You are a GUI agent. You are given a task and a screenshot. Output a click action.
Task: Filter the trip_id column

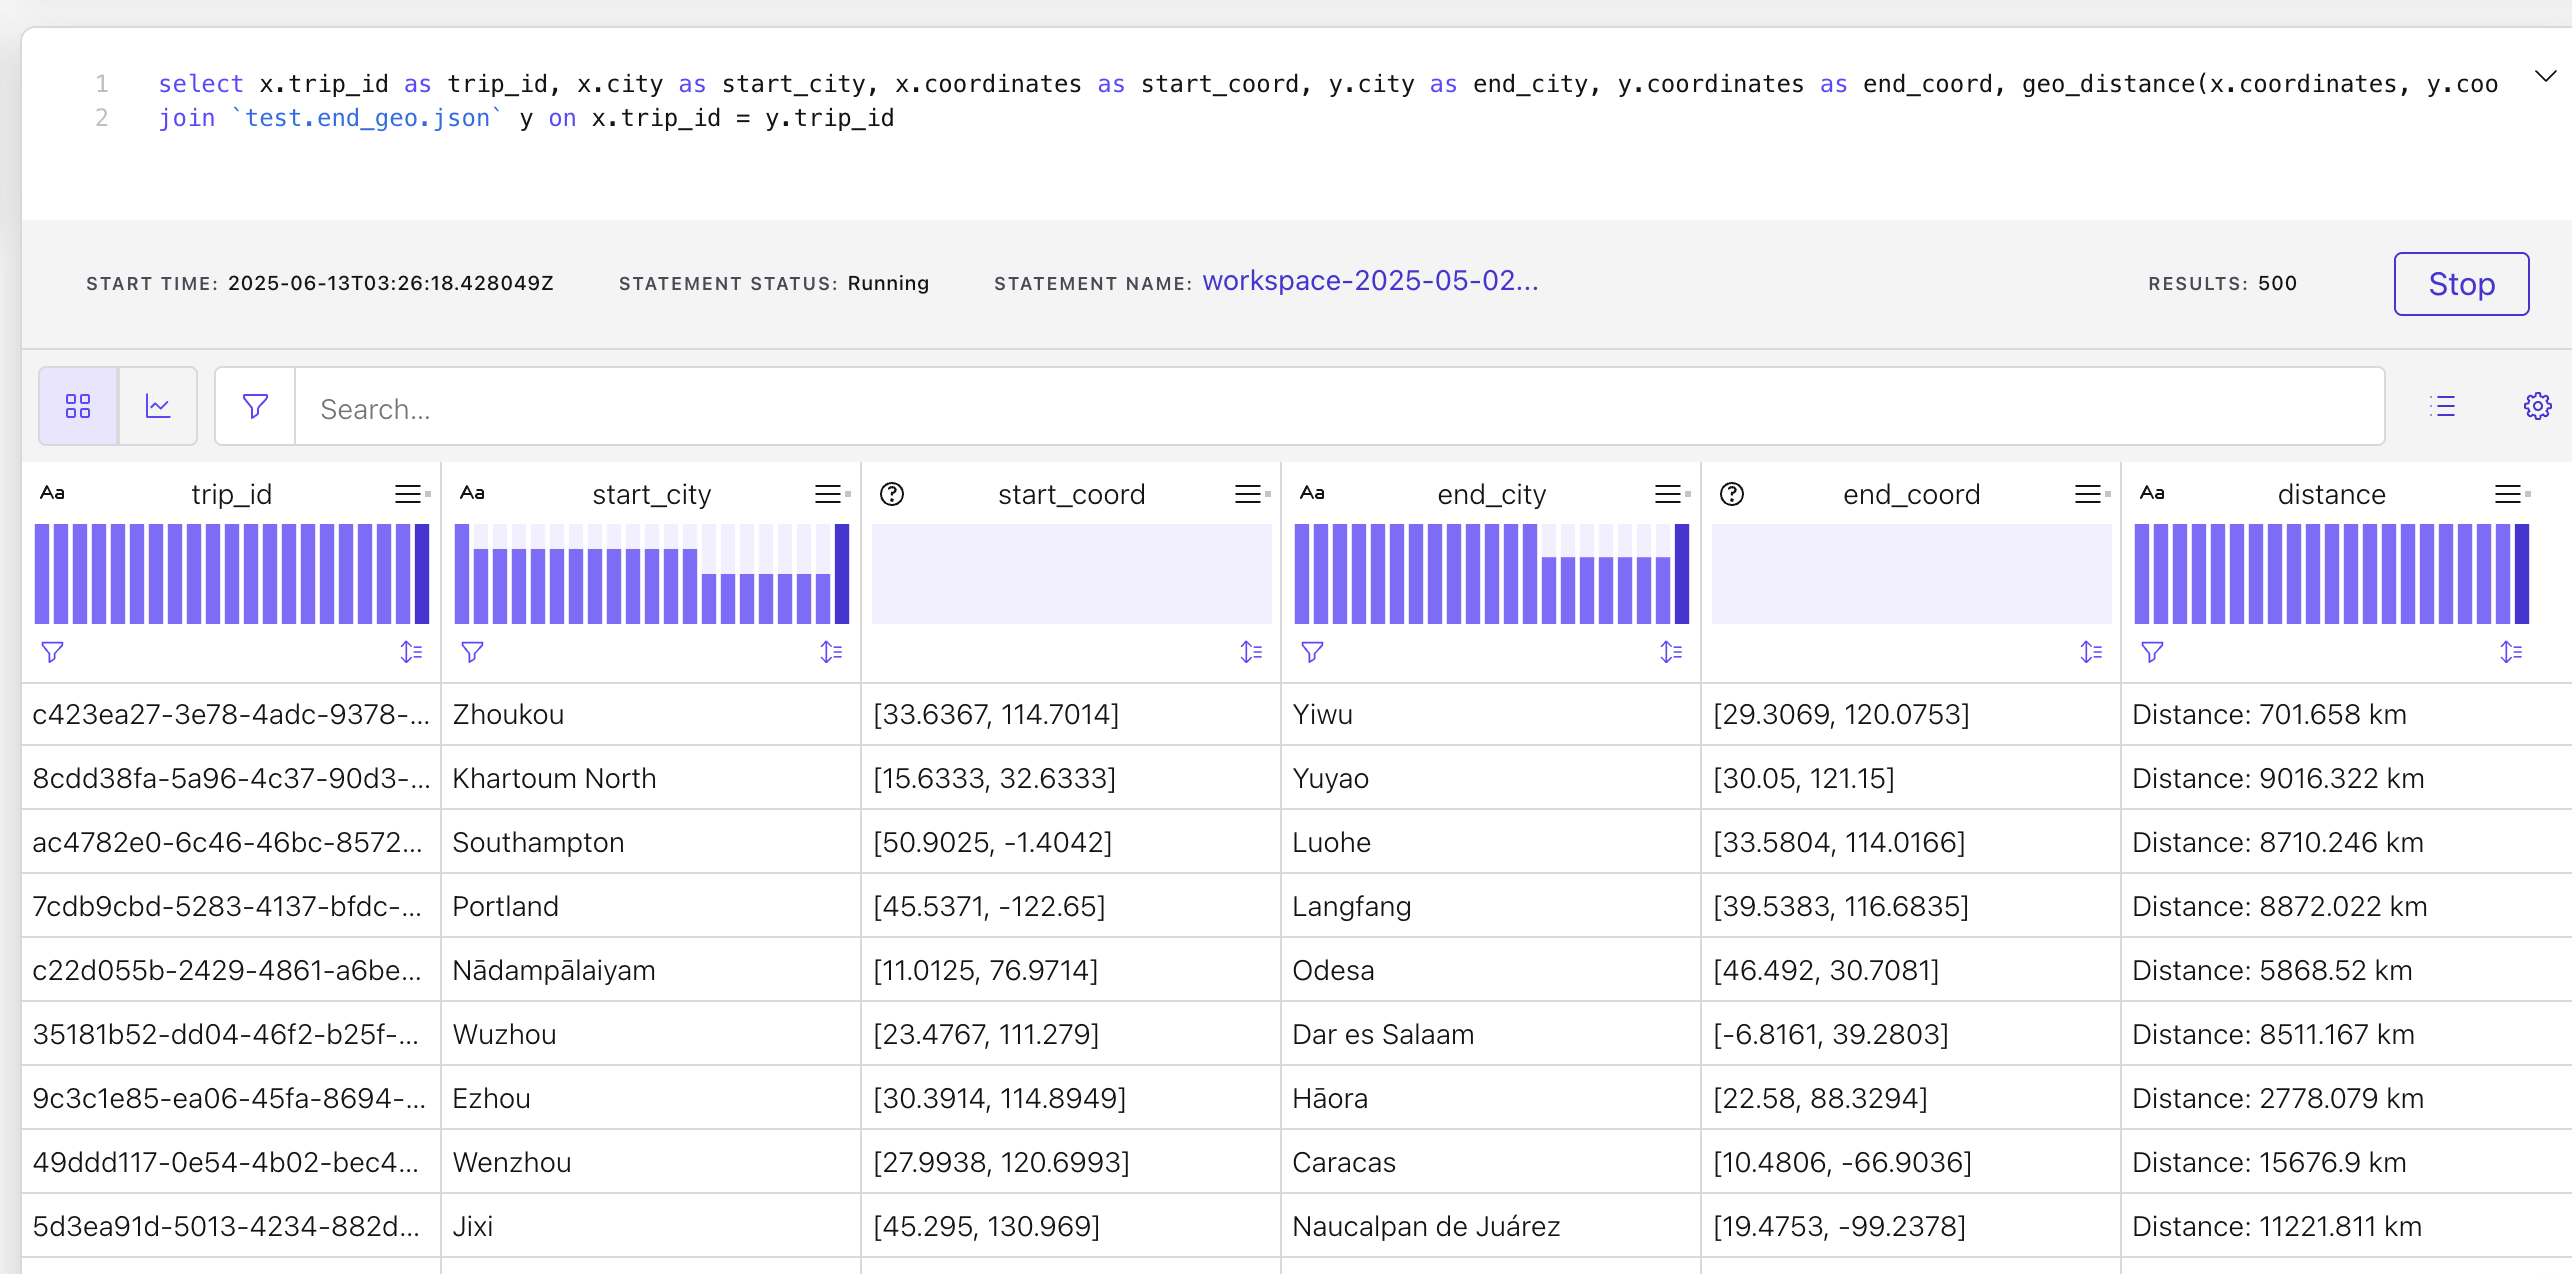pyautogui.click(x=52, y=652)
